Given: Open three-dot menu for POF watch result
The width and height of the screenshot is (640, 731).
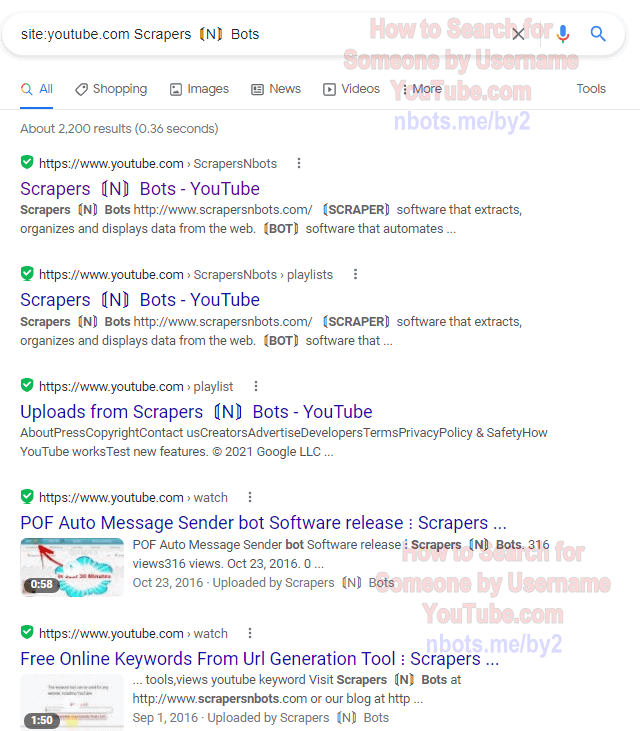Looking at the screenshot, I should click(x=250, y=497).
